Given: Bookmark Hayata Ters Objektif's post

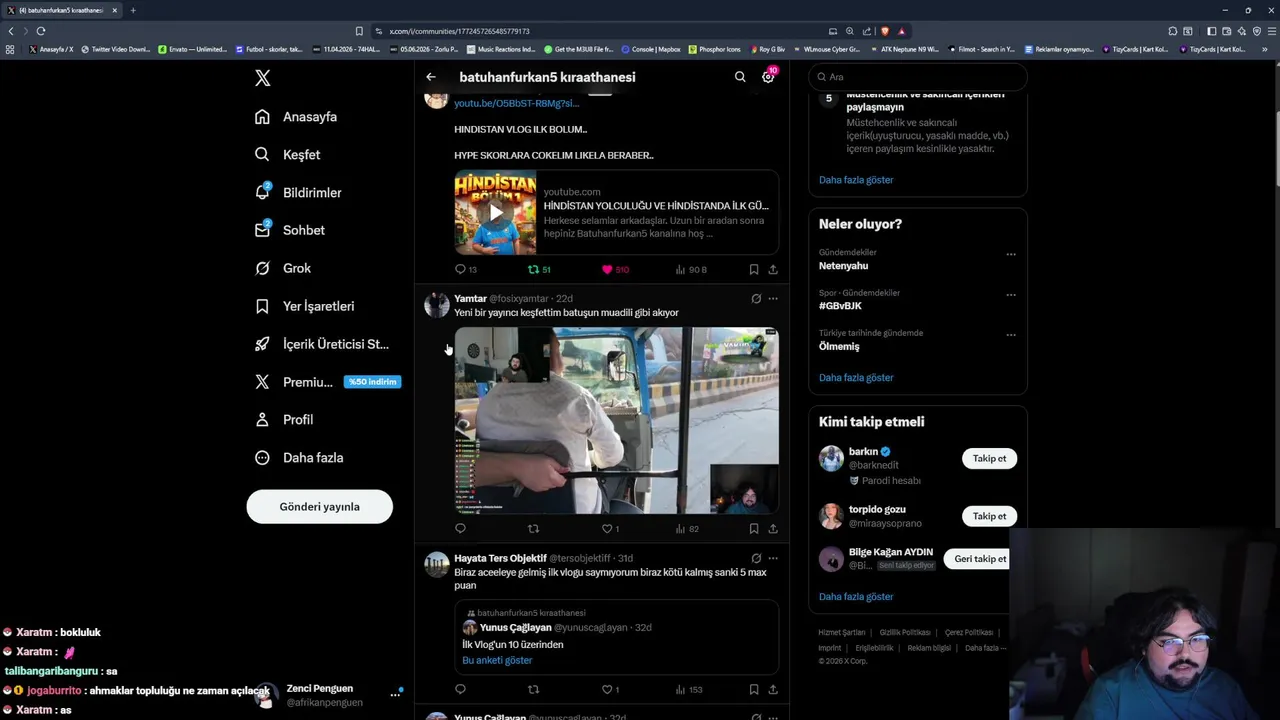Looking at the screenshot, I should pos(754,689).
